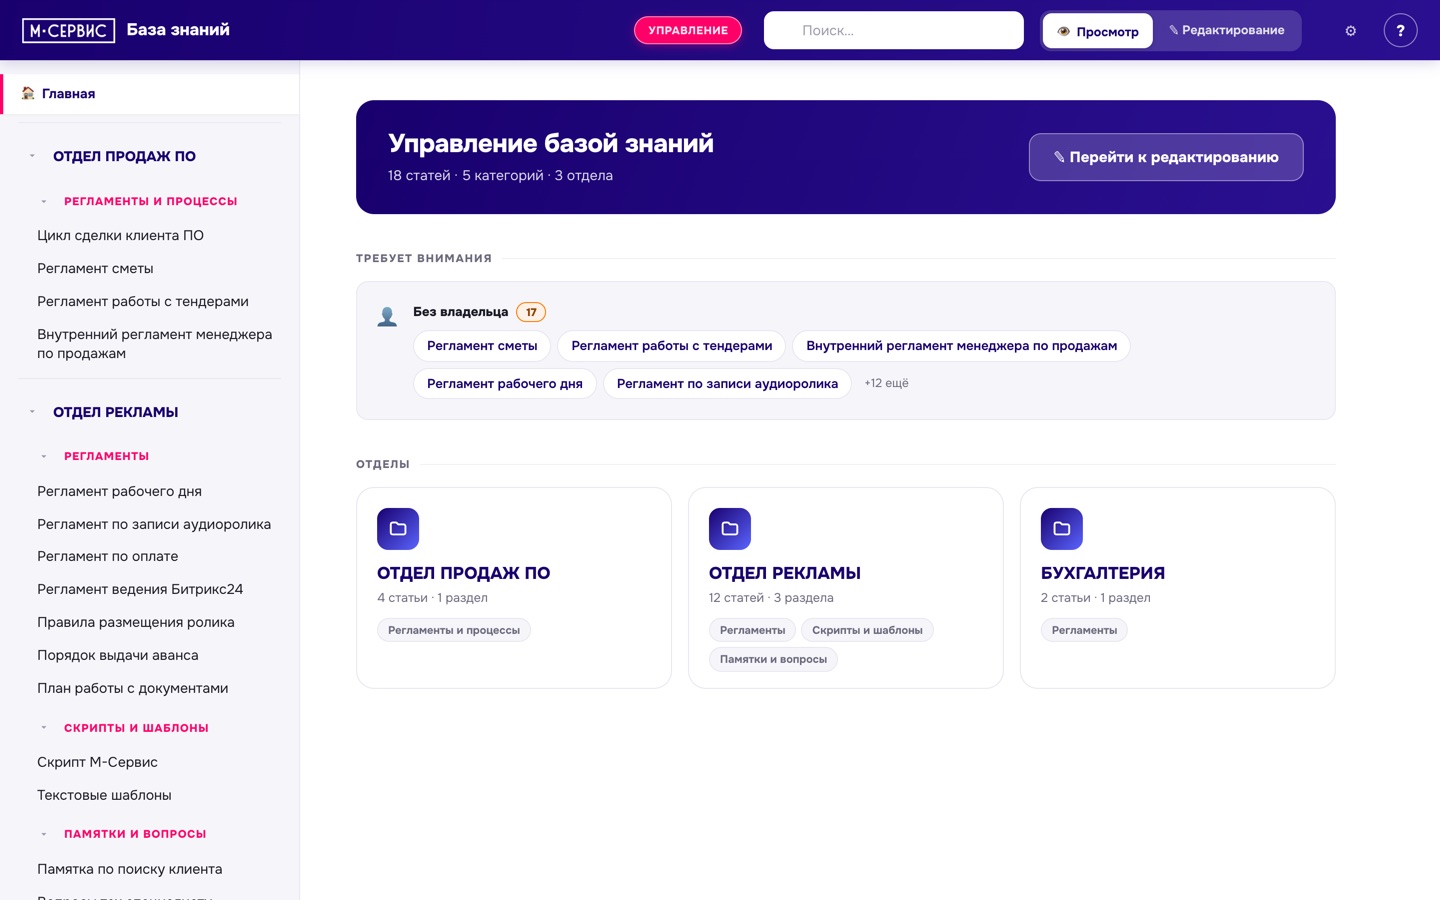1440x900 pixels.
Task: Collapse the СКРИПТЫ И ШАБЛОНЫ subsection
Action: (44, 728)
